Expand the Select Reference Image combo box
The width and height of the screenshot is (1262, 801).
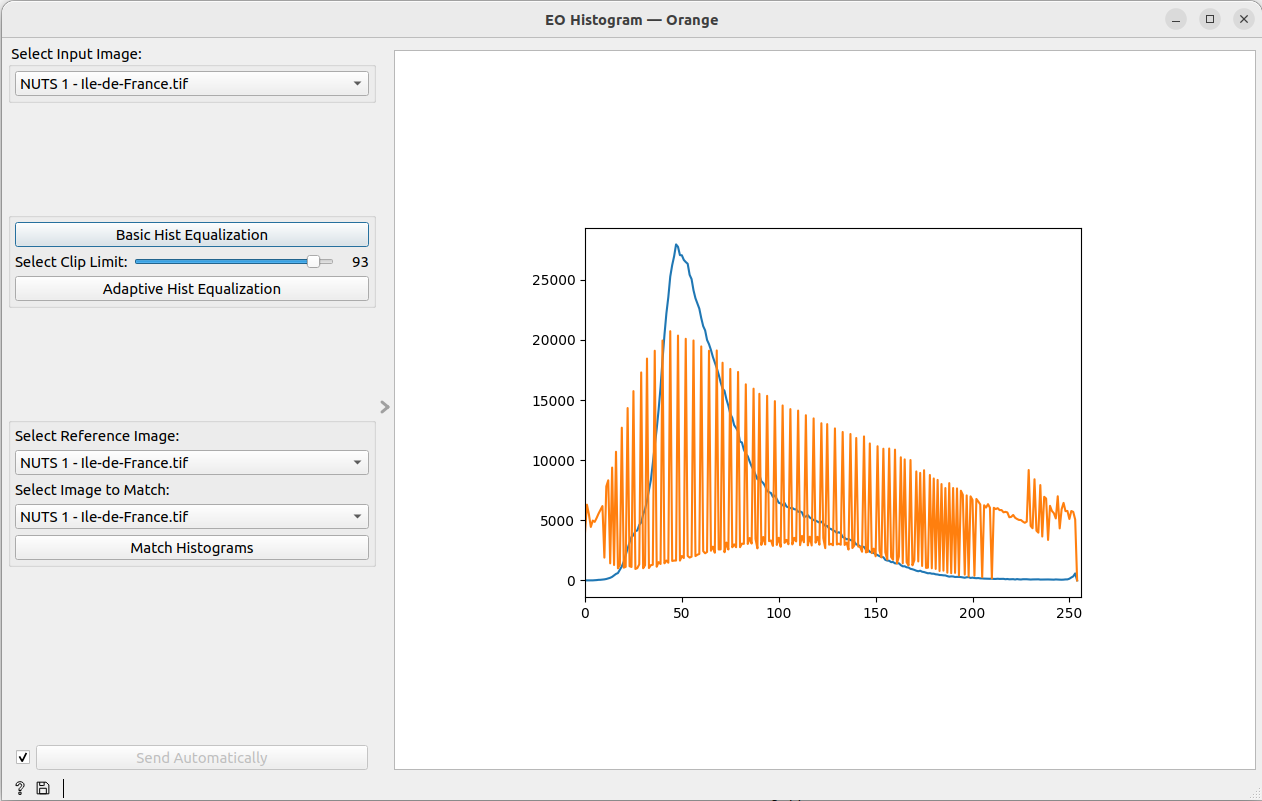coord(192,463)
